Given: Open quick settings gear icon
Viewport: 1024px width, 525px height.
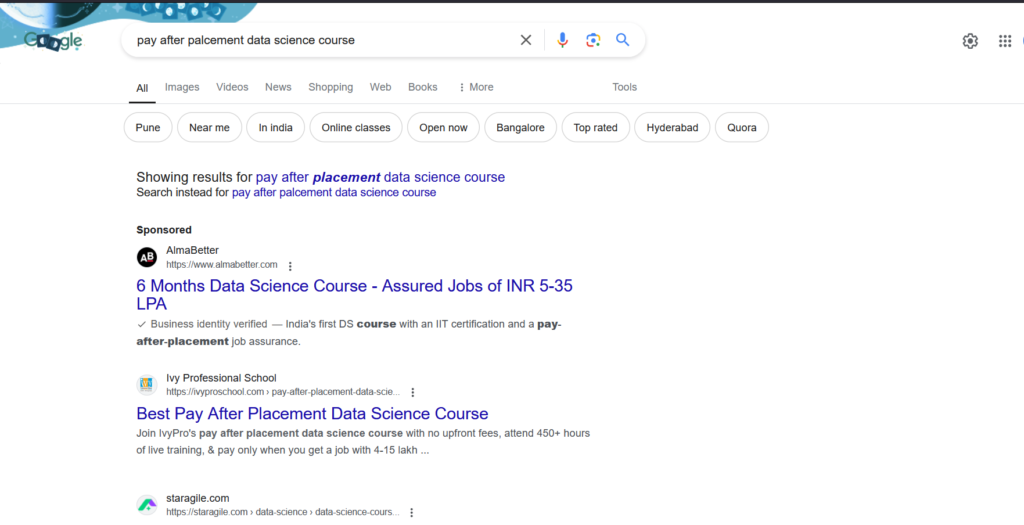Looking at the screenshot, I should [x=970, y=40].
